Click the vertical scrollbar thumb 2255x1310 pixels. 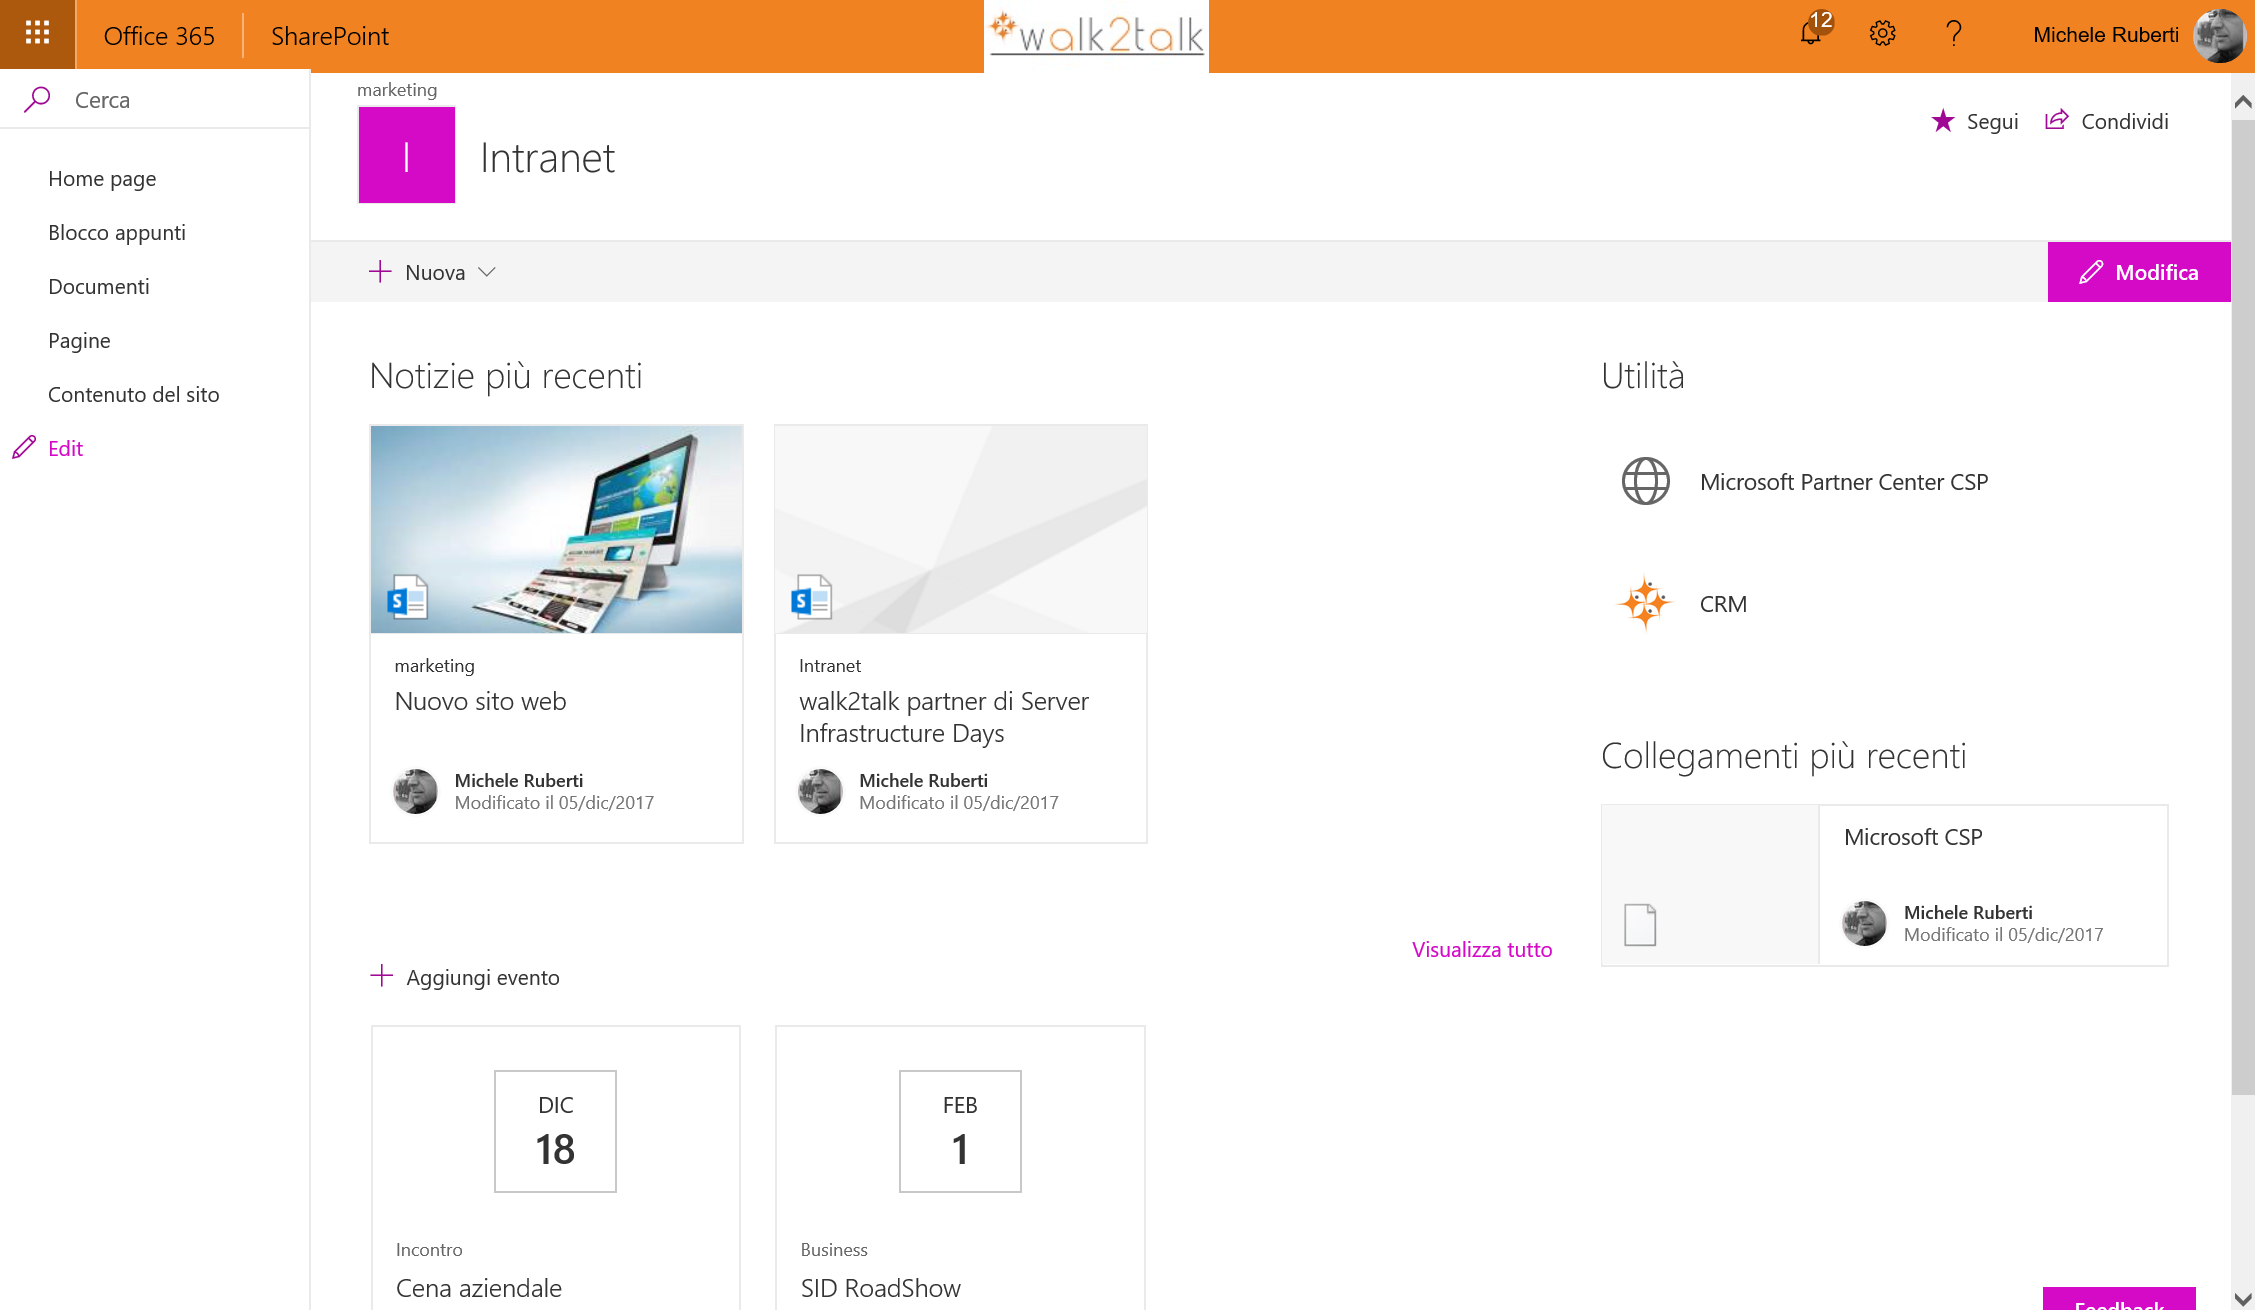point(2243,605)
